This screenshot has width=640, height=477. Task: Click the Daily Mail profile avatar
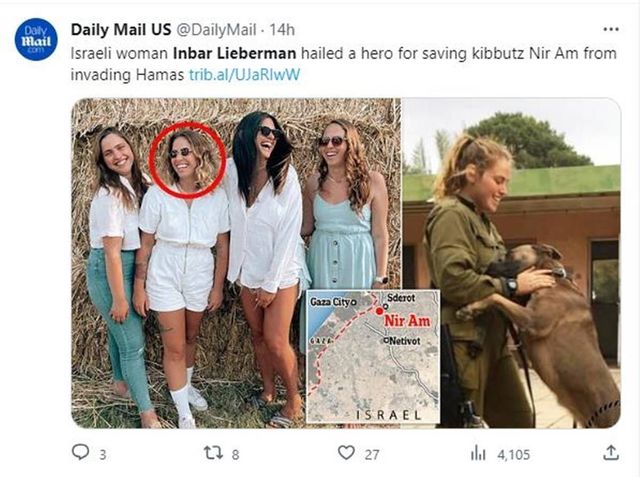(36, 40)
